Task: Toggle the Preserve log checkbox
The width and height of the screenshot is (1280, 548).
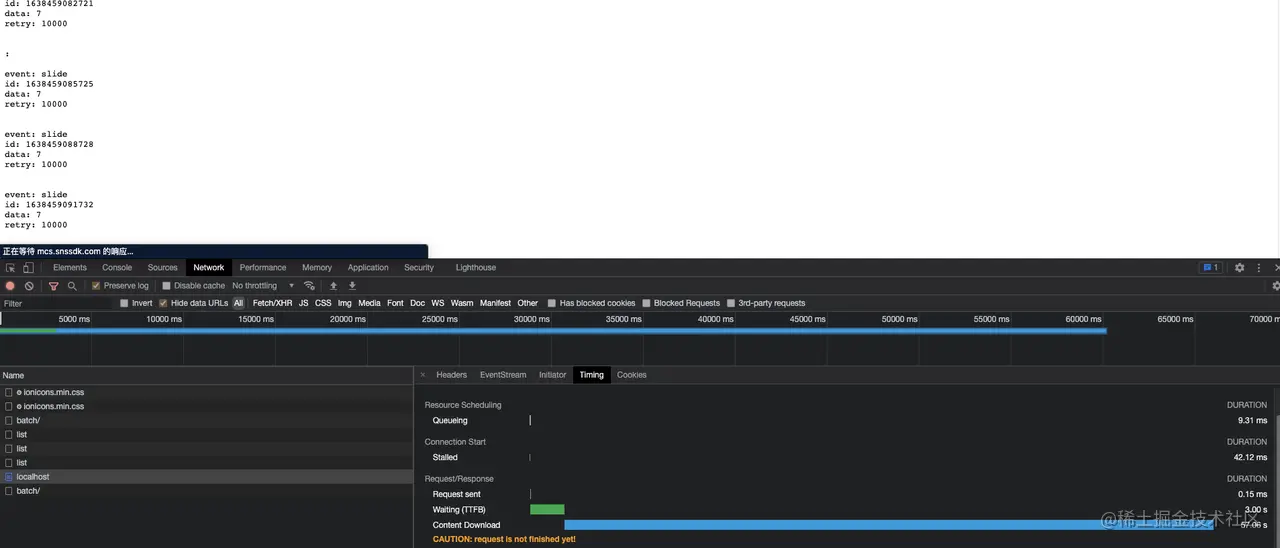Action: 96,286
